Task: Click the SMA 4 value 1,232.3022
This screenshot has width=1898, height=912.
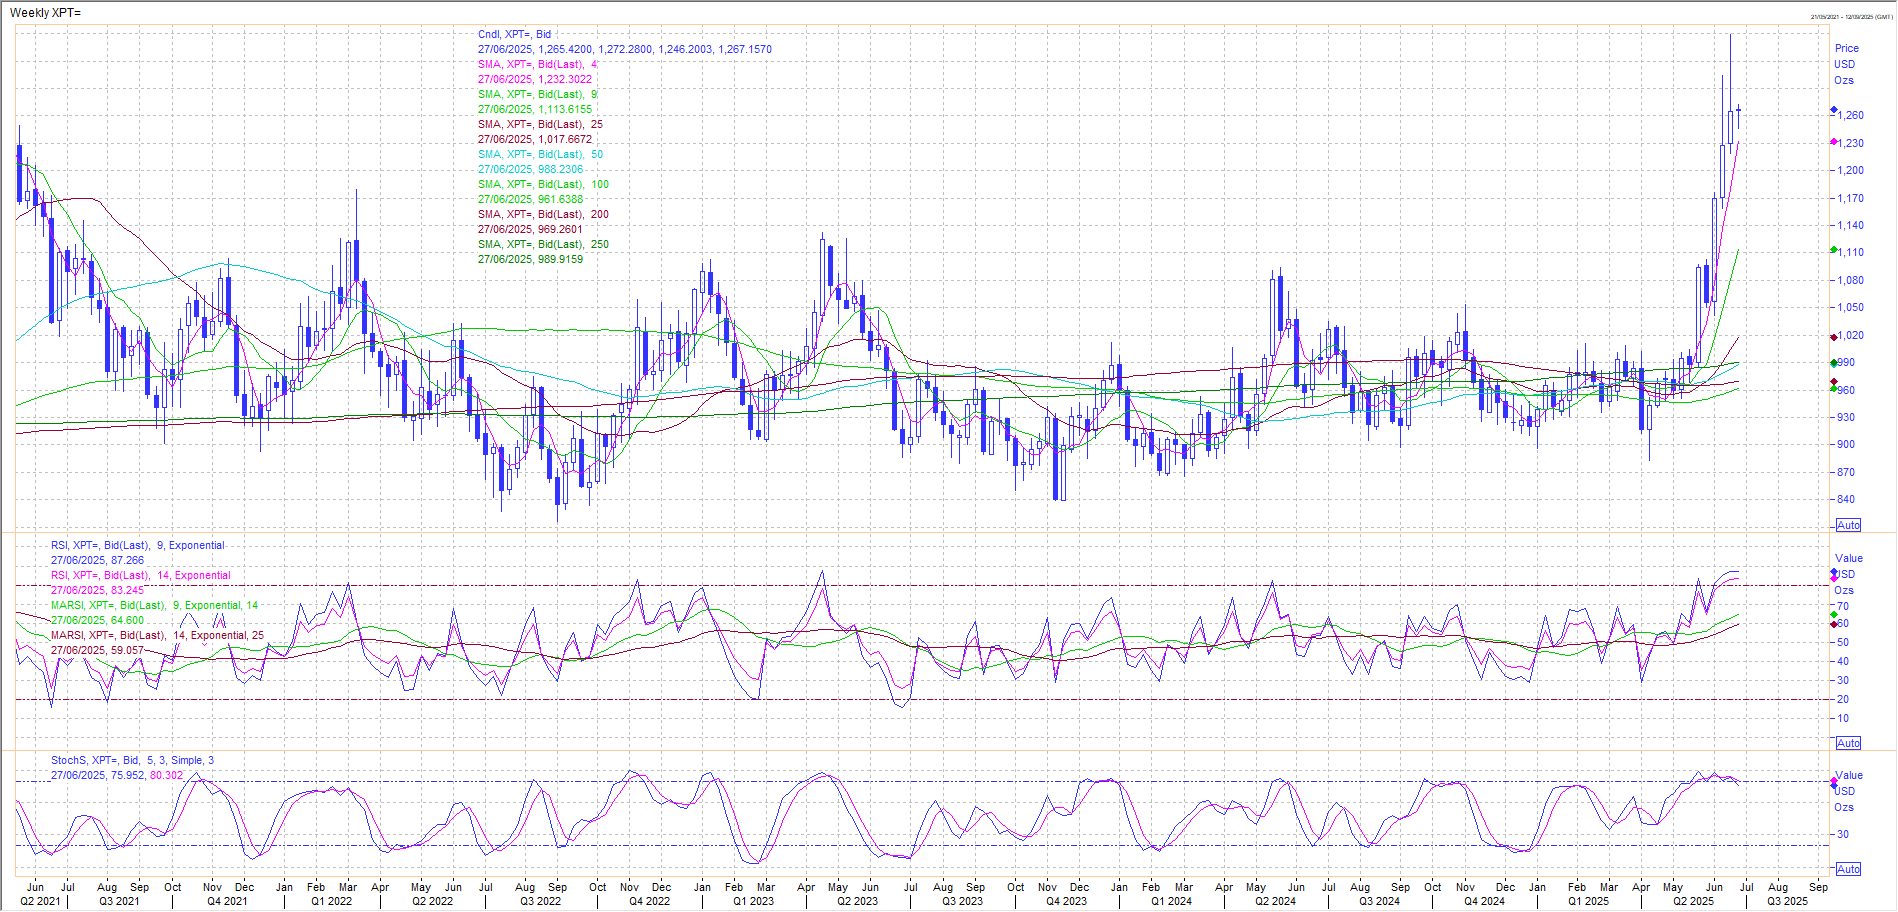Action: pyautogui.click(x=565, y=79)
